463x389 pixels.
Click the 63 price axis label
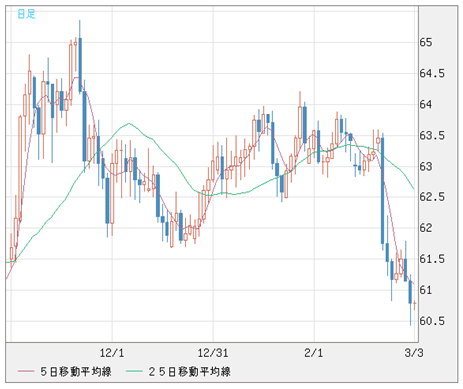click(x=426, y=166)
